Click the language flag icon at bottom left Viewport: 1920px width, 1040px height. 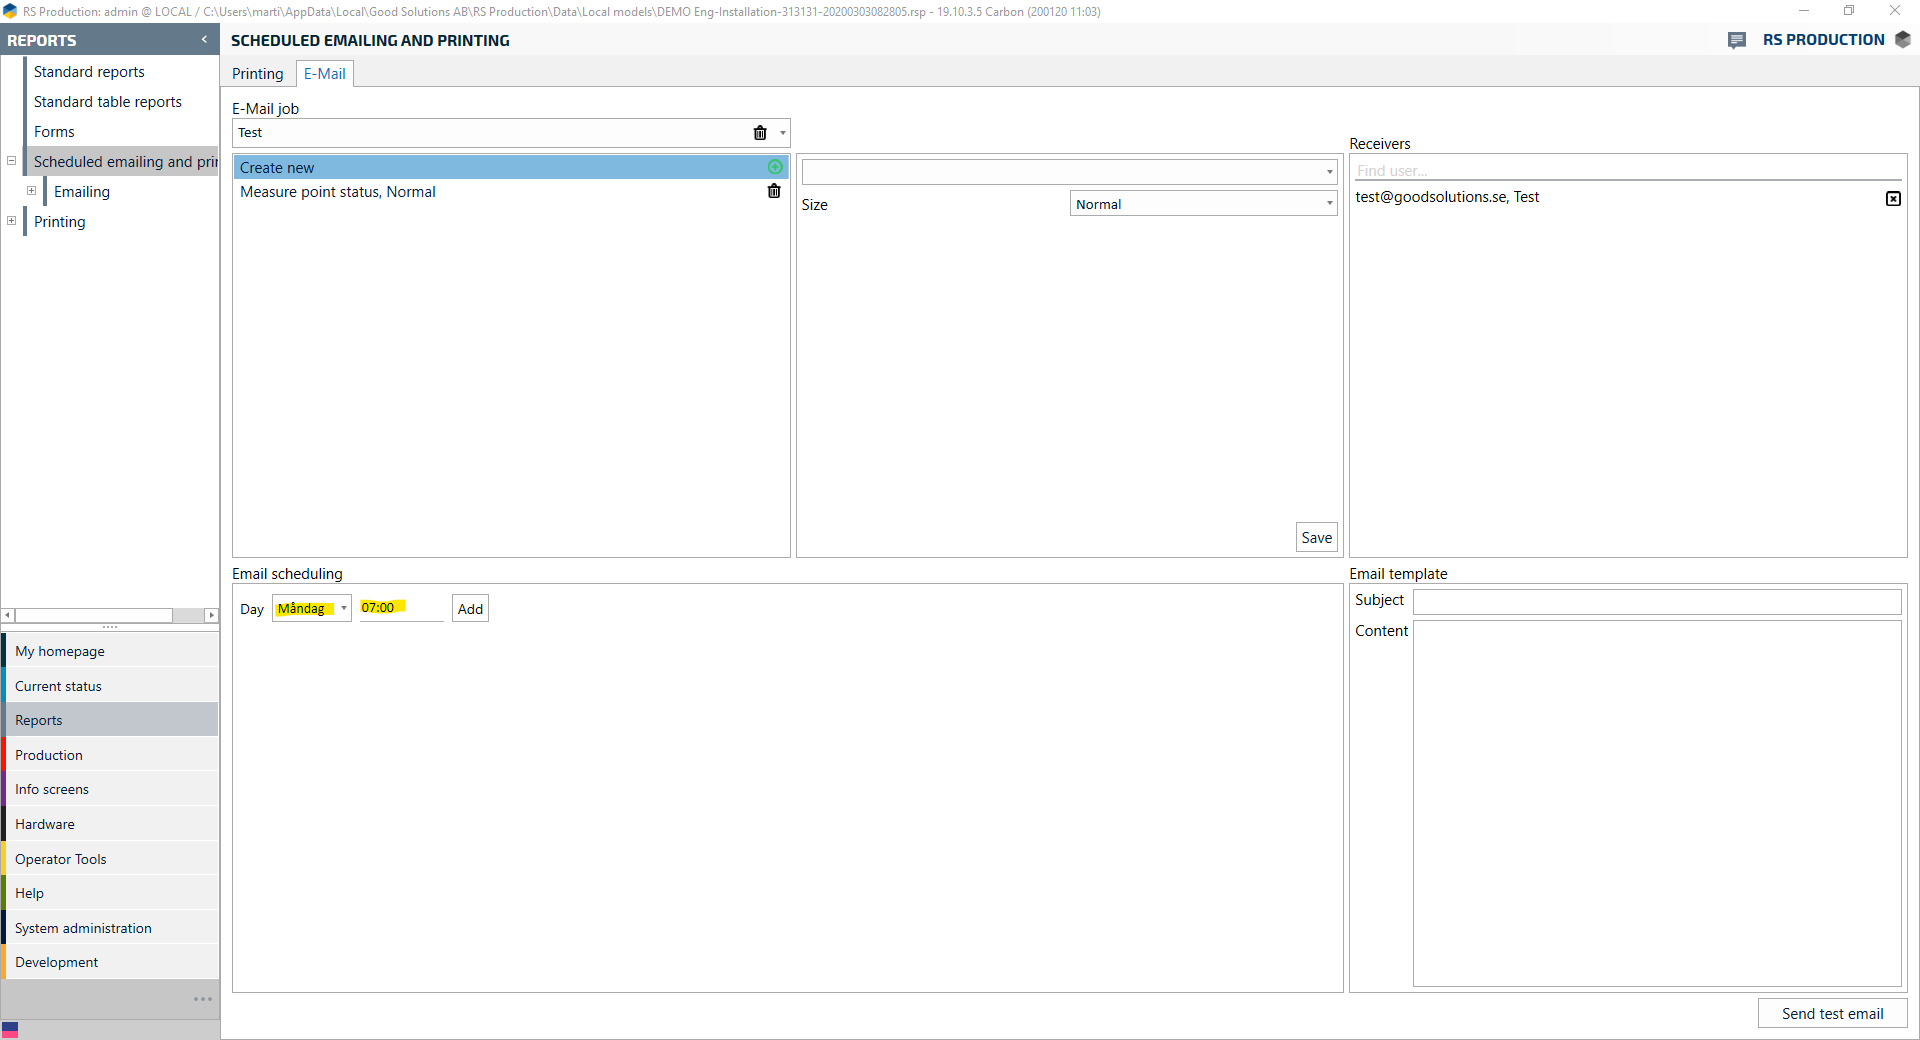10,1029
